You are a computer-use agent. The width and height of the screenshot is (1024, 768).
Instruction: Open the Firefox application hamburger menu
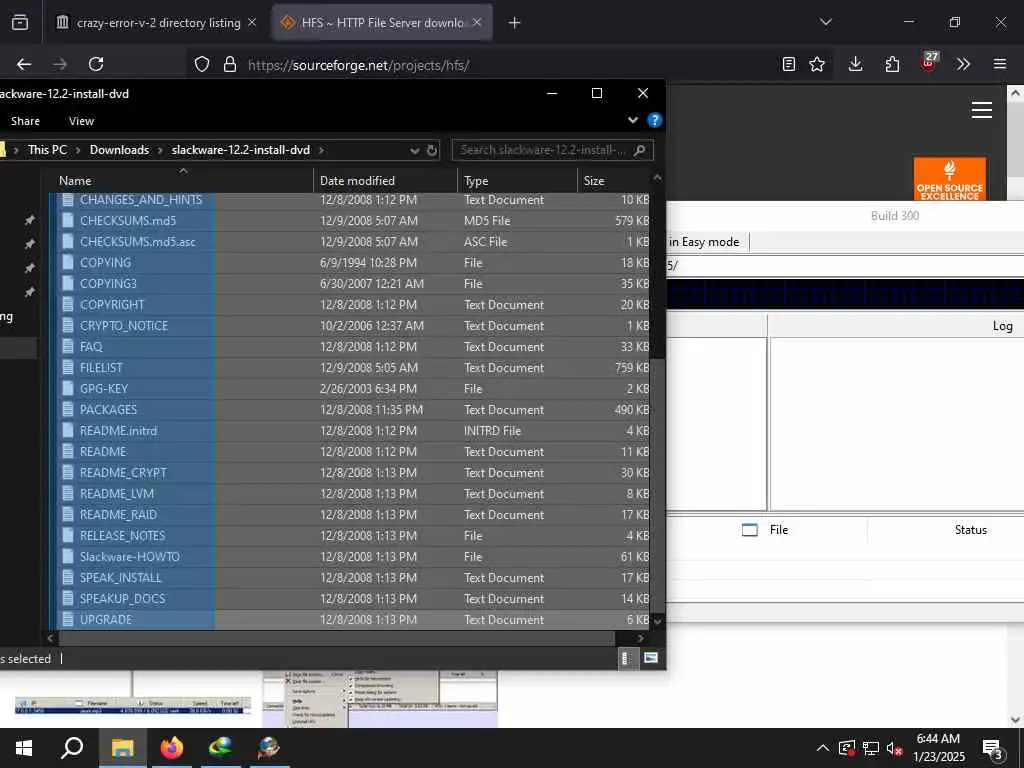1000,64
